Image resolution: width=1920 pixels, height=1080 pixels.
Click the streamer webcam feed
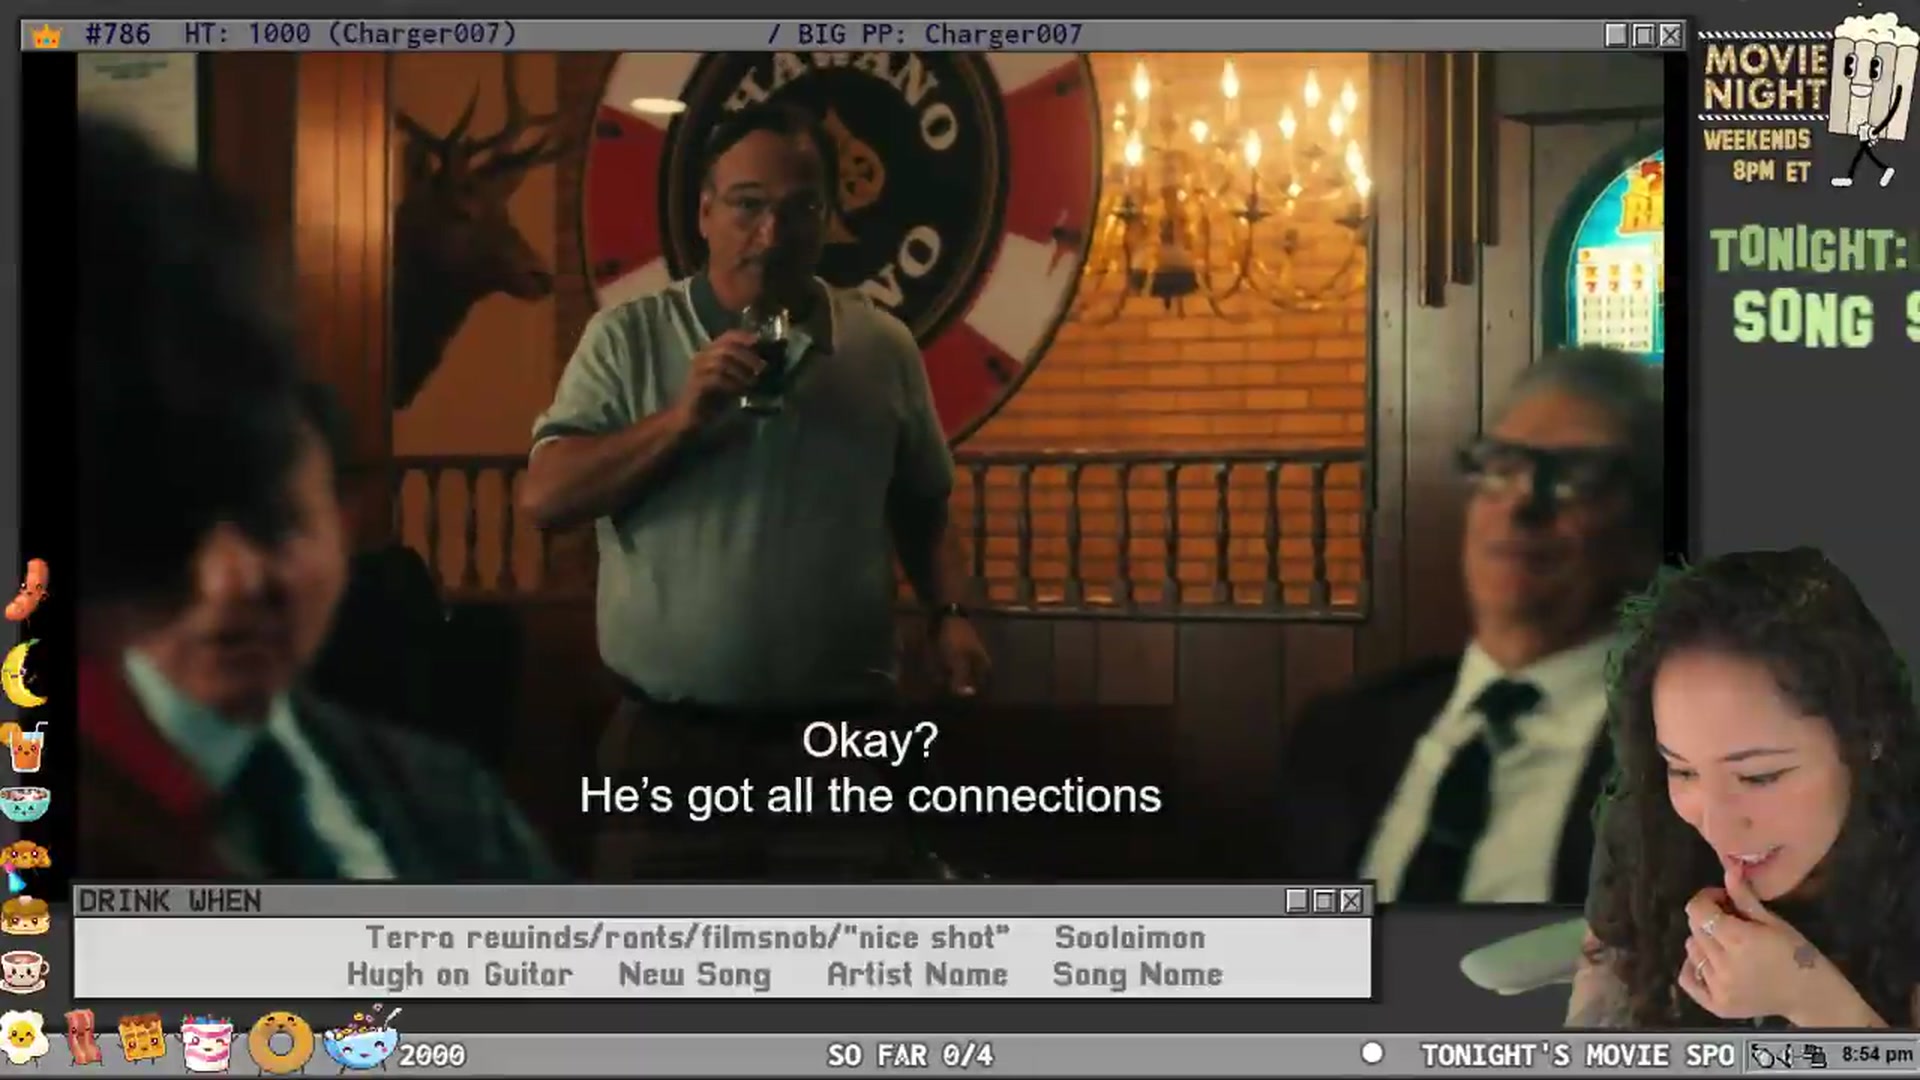point(1745,790)
